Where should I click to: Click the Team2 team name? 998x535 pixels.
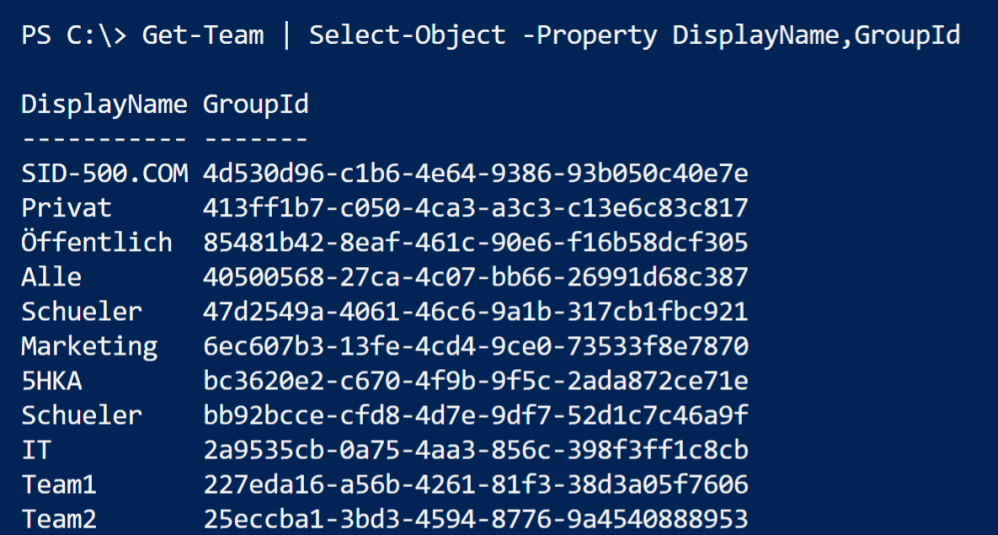pyautogui.click(x=59, y=519)
